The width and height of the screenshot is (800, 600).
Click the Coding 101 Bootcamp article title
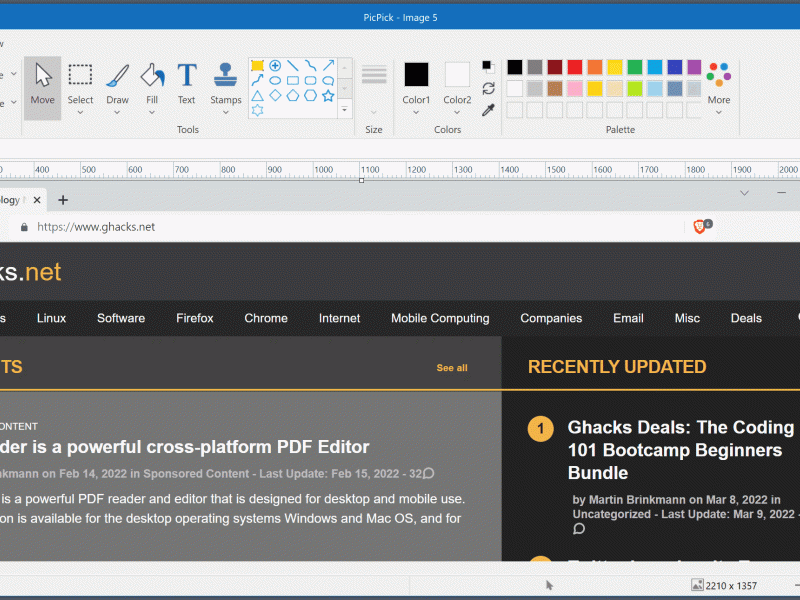pos(681,450)
